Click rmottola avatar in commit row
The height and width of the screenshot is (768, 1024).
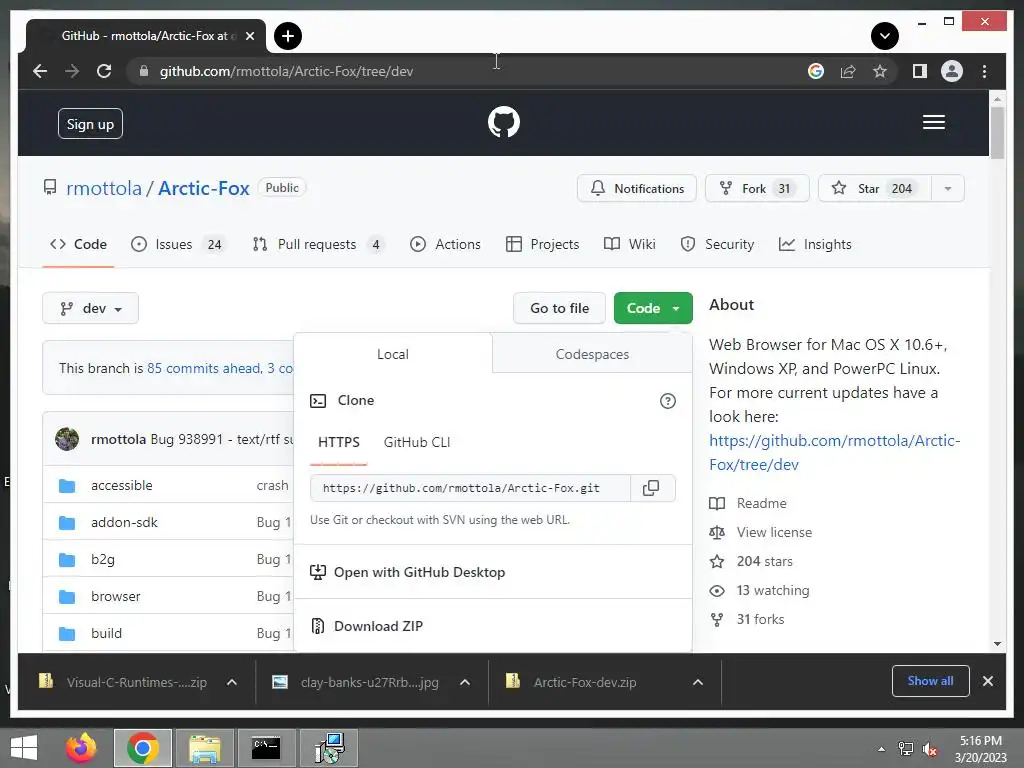point(67,439)
